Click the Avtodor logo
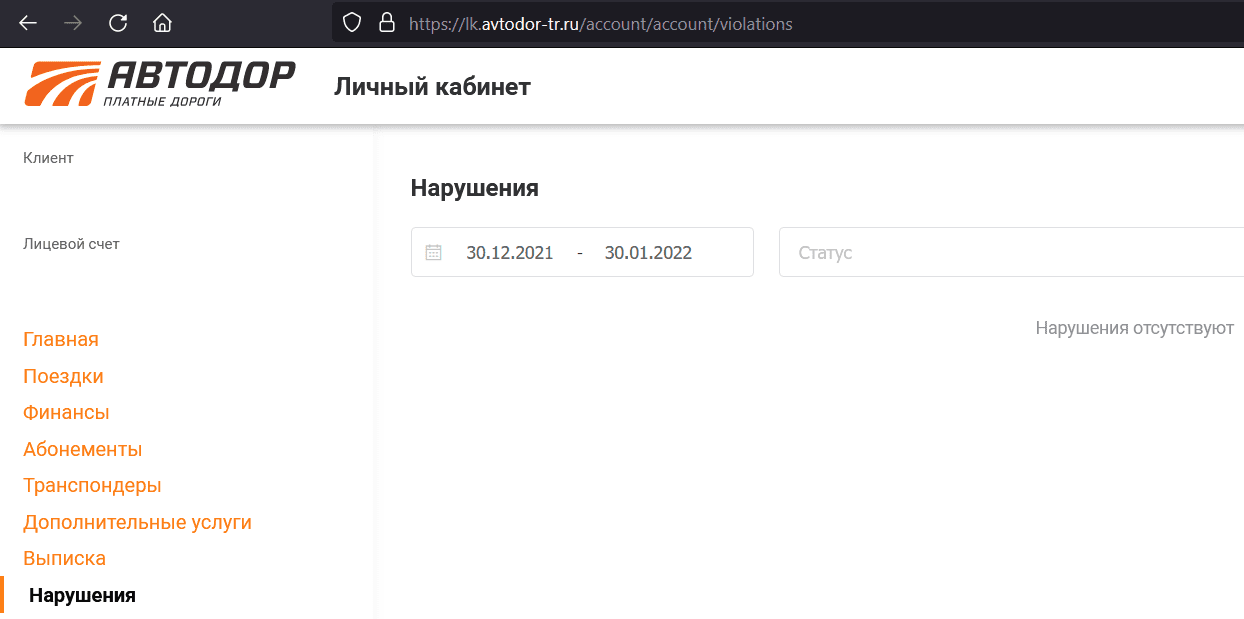1244x619 pixels. 160,84
